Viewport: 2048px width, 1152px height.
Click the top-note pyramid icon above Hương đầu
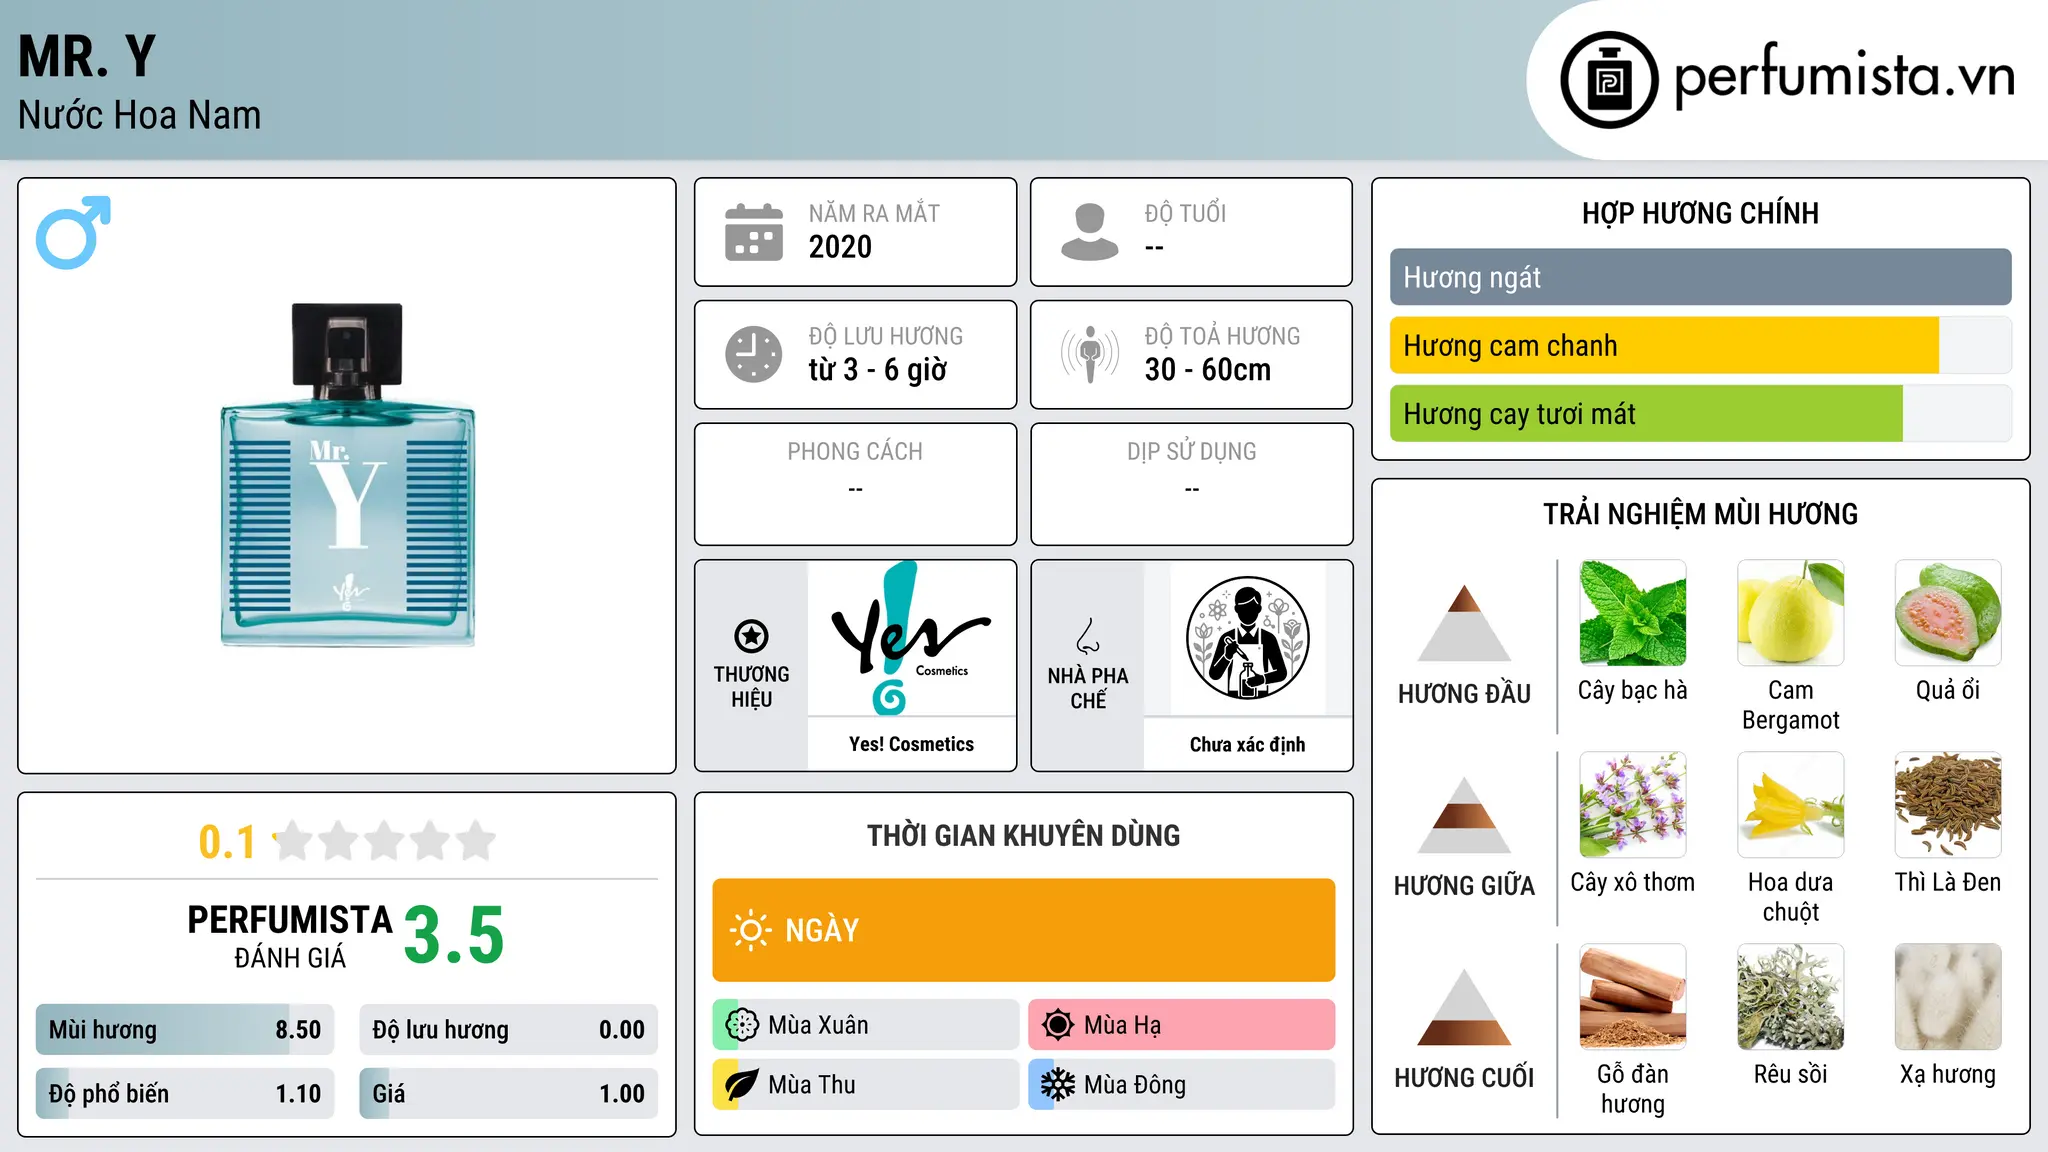tap(1464, 623)
